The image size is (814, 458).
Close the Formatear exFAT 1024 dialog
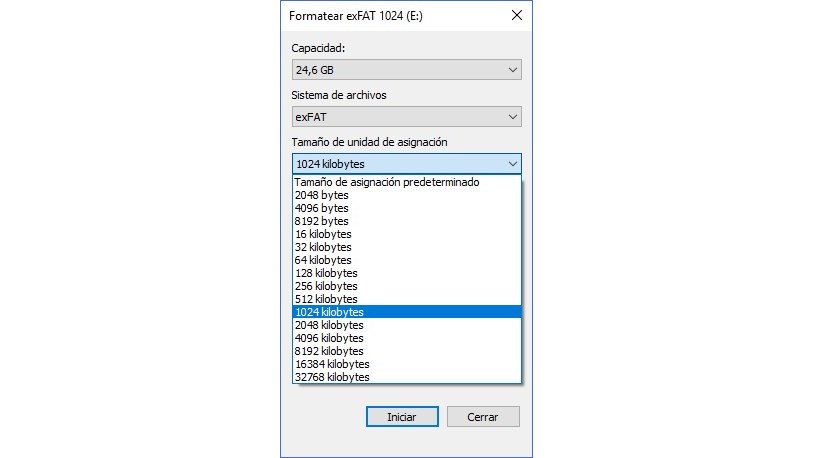[517, 16]
